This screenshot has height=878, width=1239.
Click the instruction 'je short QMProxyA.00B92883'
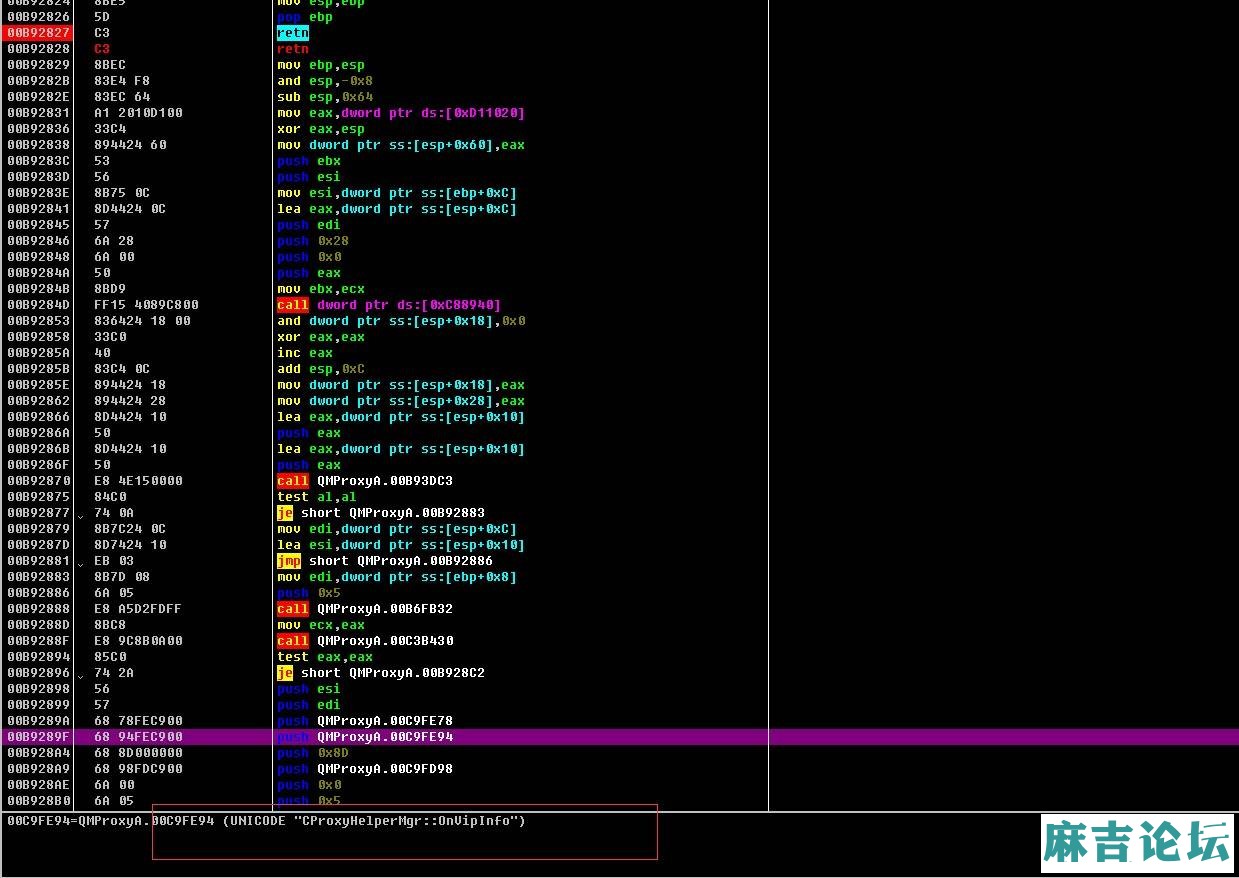tap(381, 513)
